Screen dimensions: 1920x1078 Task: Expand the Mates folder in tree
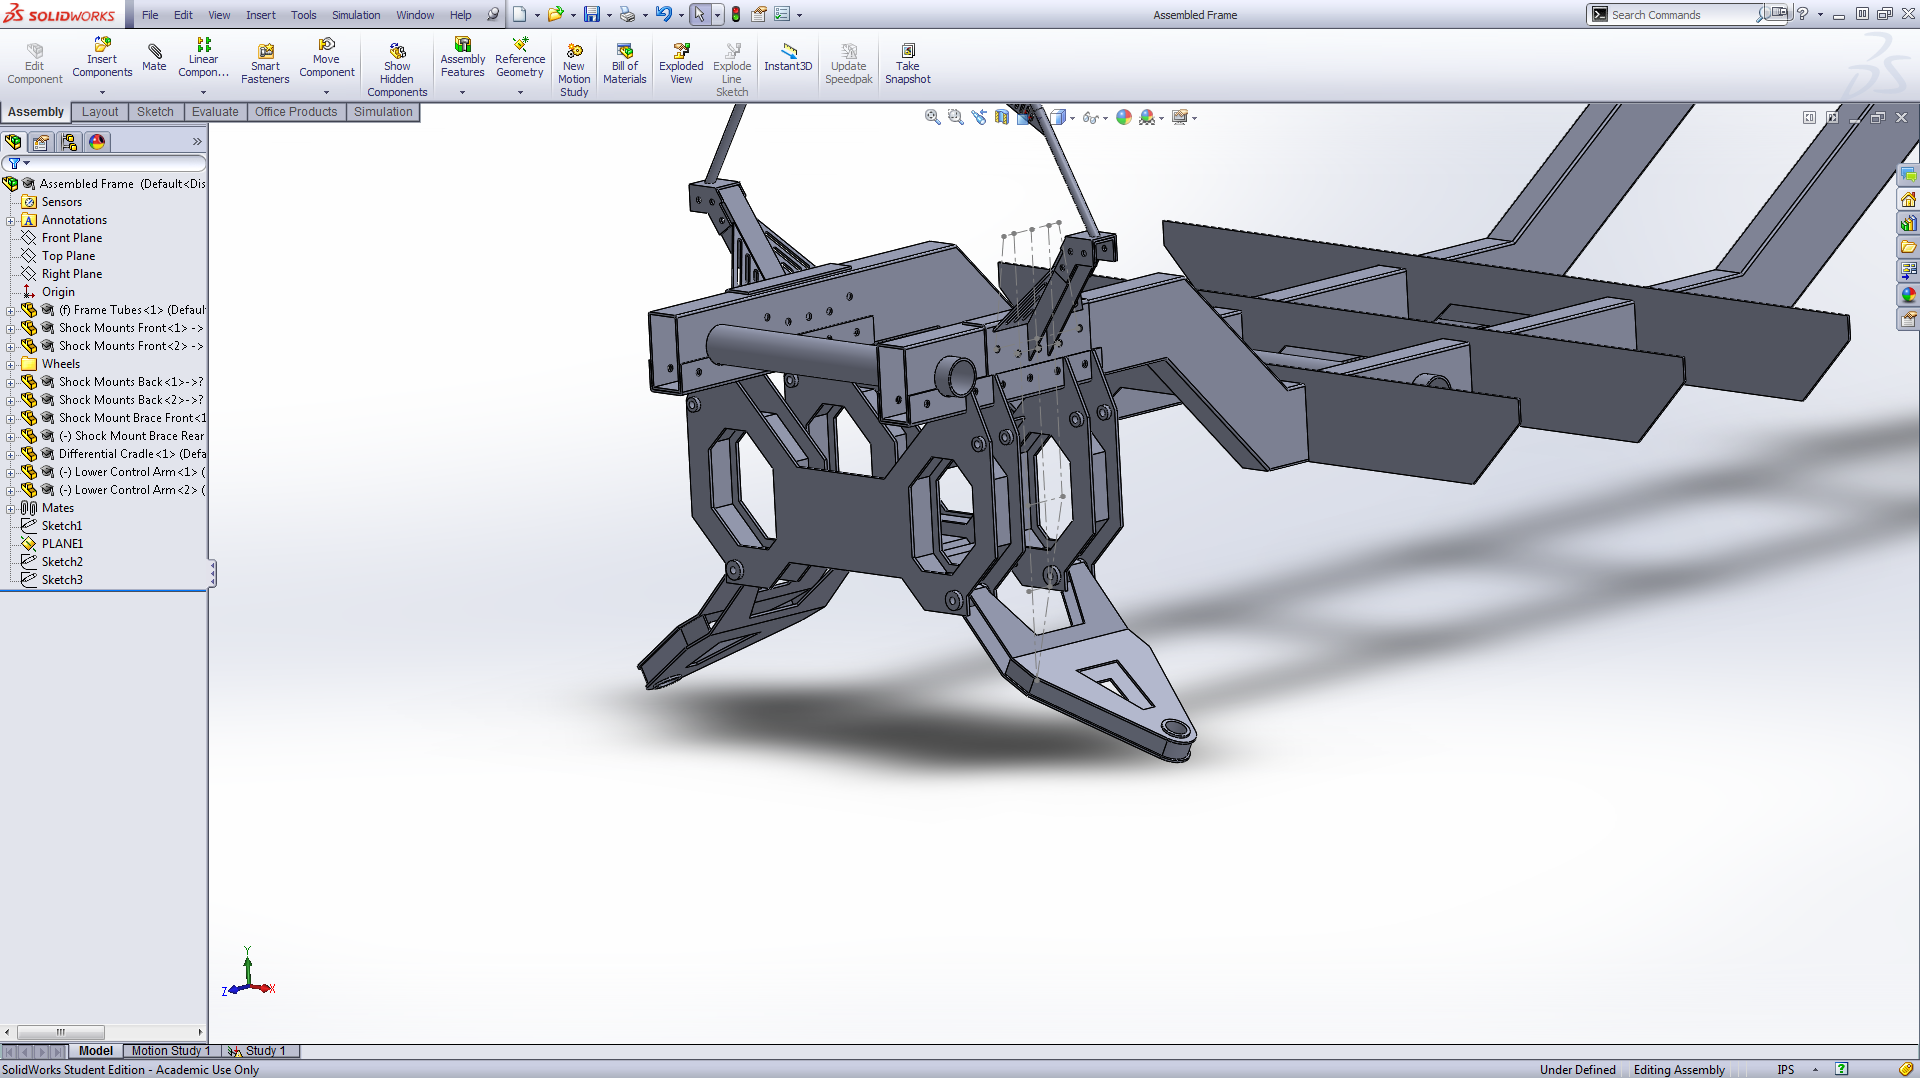pos(11,508)
